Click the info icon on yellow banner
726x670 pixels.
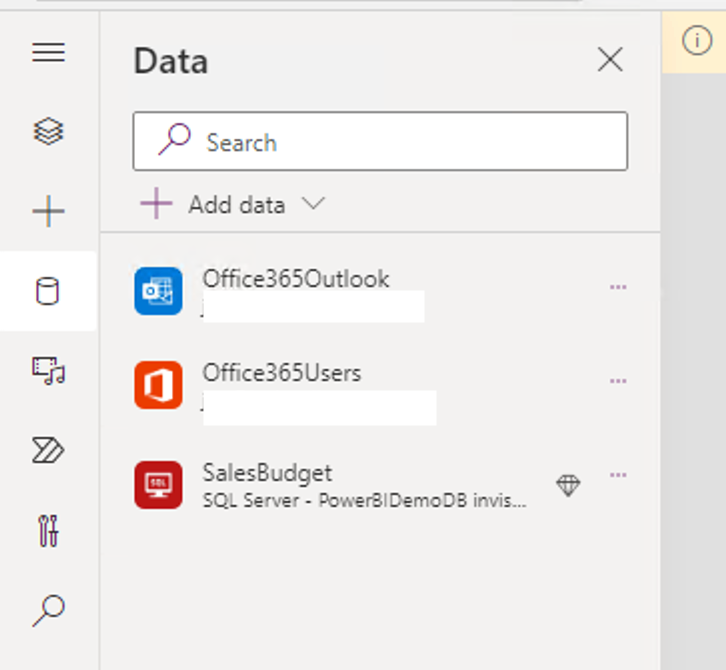tap(696, 41)
